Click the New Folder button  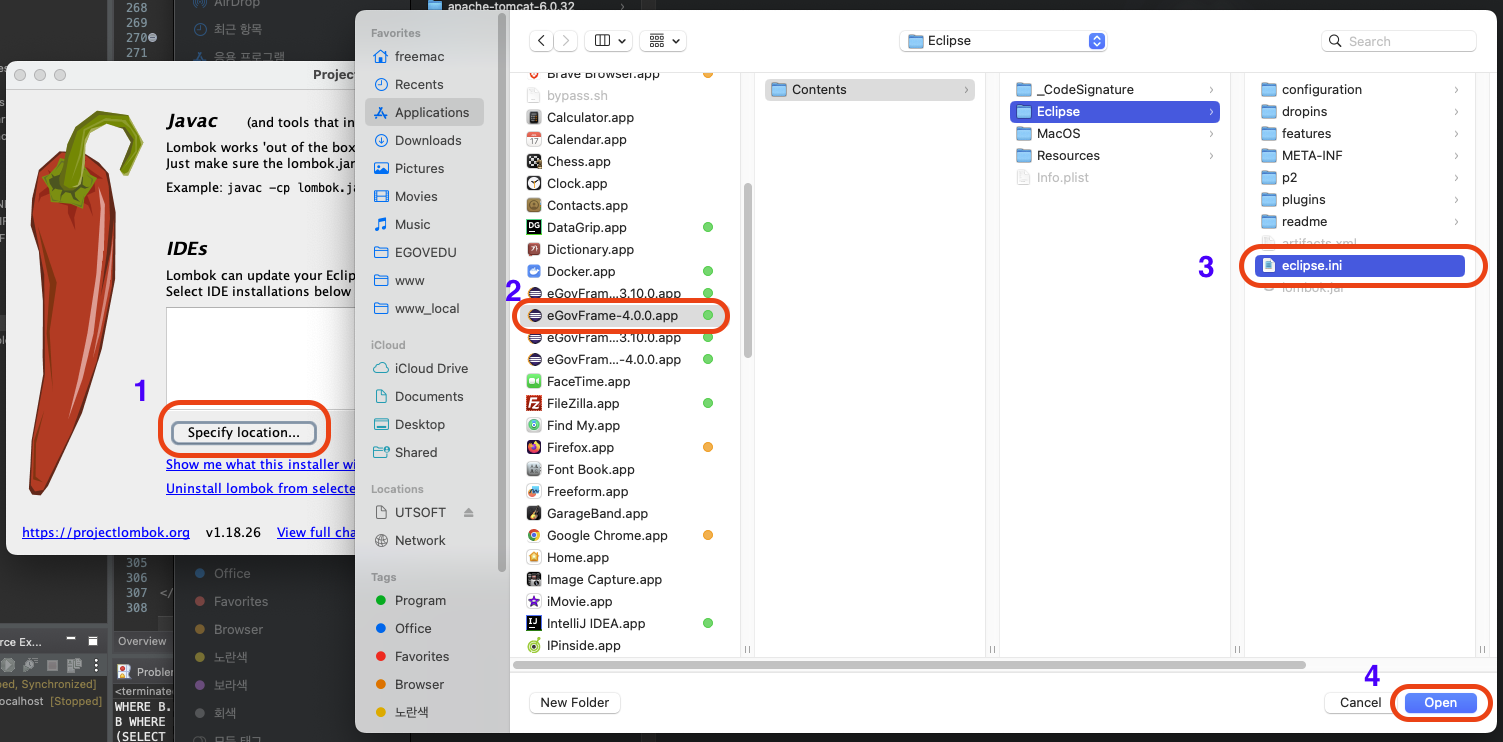[x=574, y=702]
